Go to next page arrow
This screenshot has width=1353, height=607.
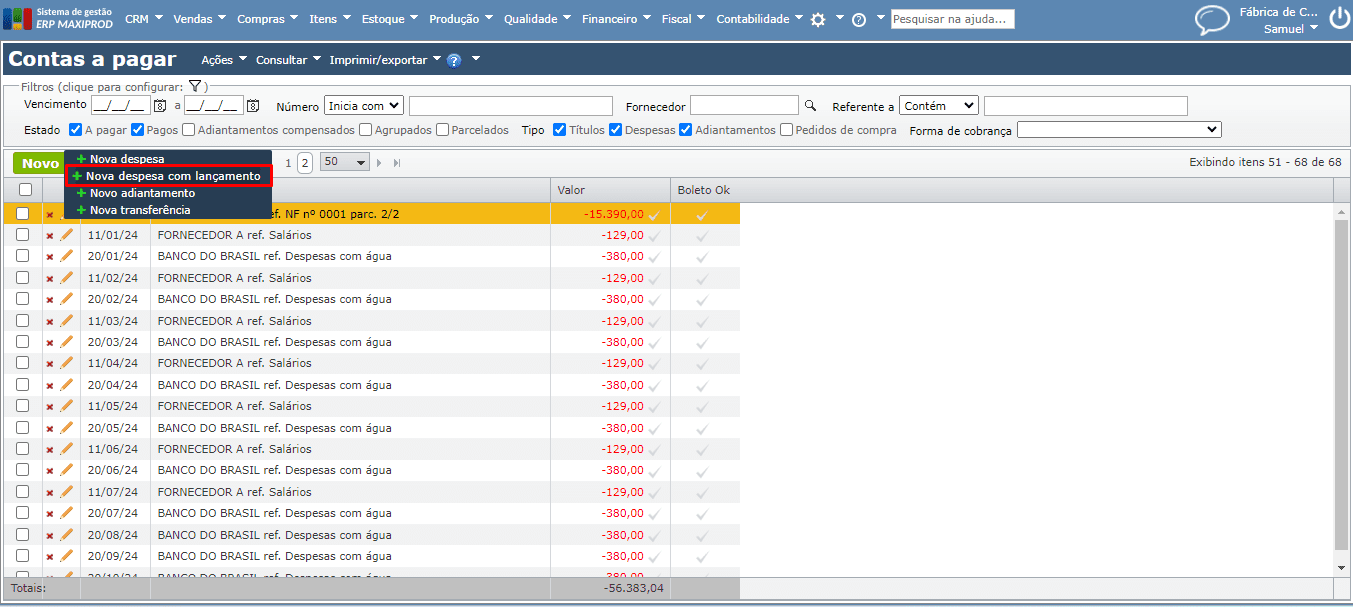pyautogui.click(x=379, y=163)
